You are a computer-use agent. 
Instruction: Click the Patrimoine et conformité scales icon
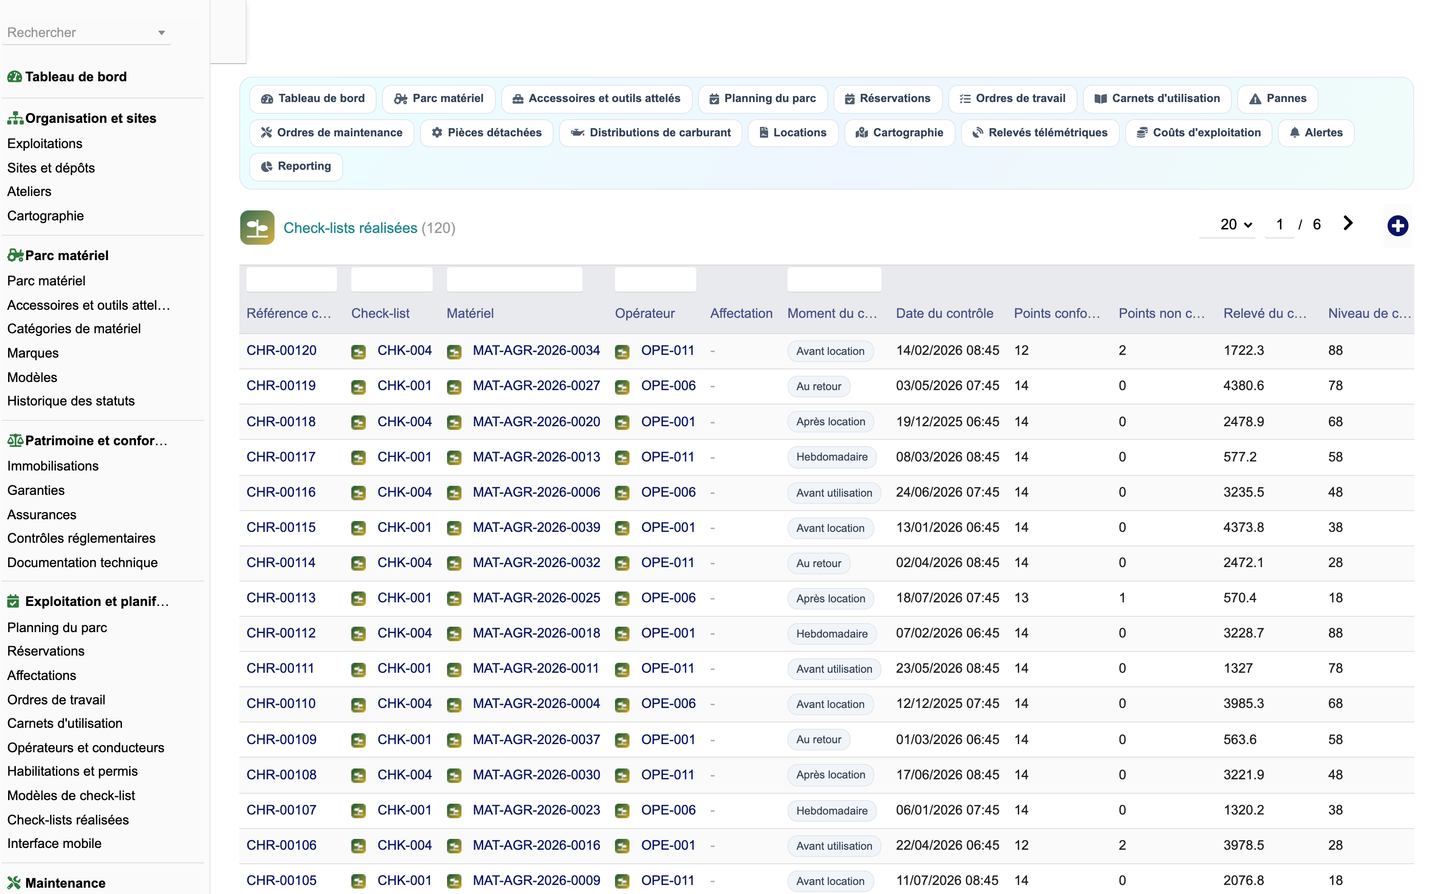15,440
